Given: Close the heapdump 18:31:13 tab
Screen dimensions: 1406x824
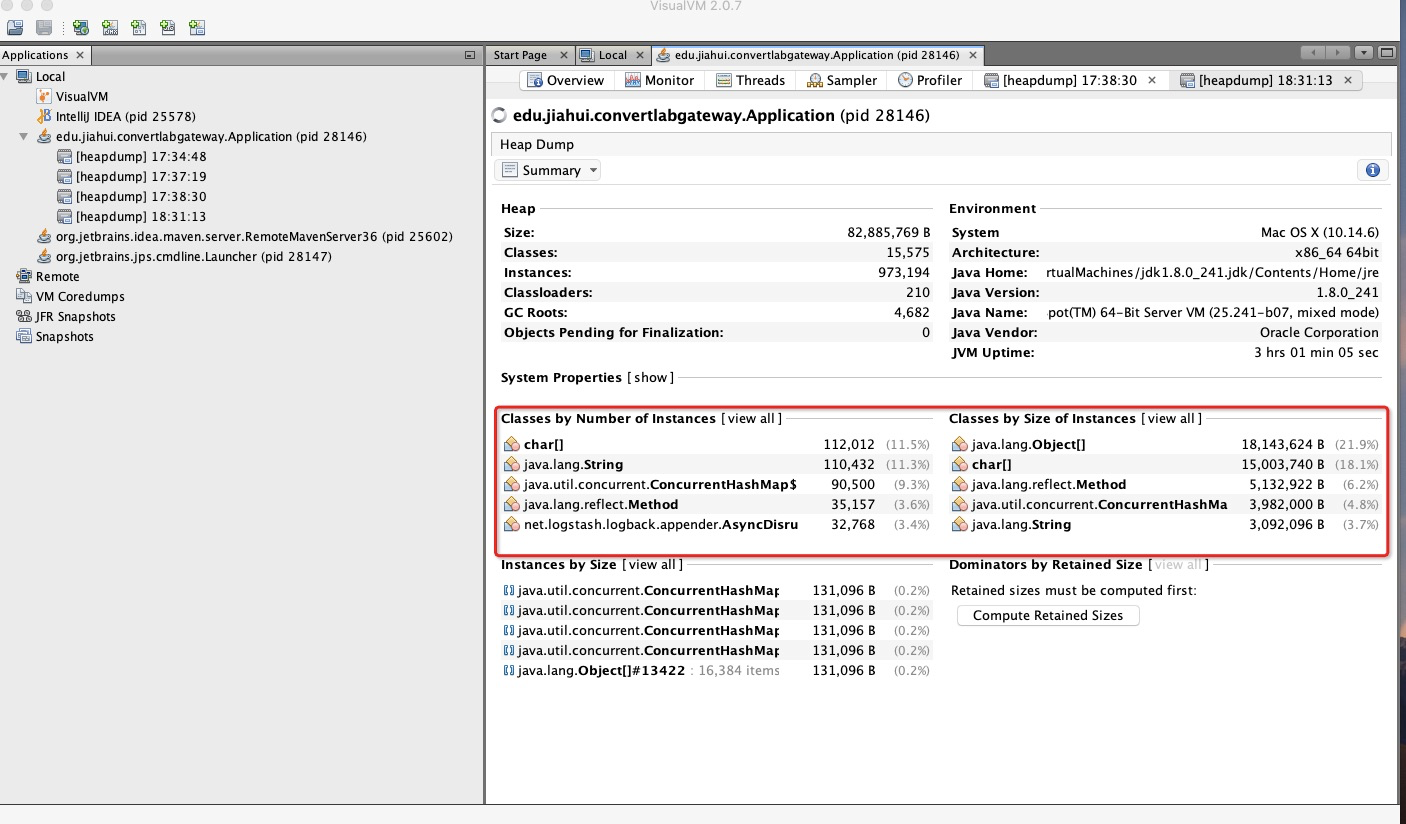Looking at the screenshot, I should (x=1347, y=80).
